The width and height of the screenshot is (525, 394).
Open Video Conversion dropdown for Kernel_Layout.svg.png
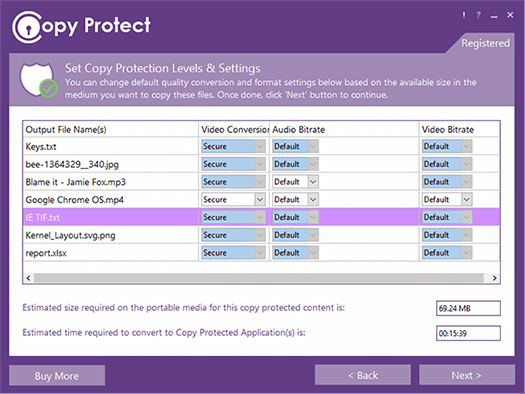pyautogui.click(x=233, y=235)
